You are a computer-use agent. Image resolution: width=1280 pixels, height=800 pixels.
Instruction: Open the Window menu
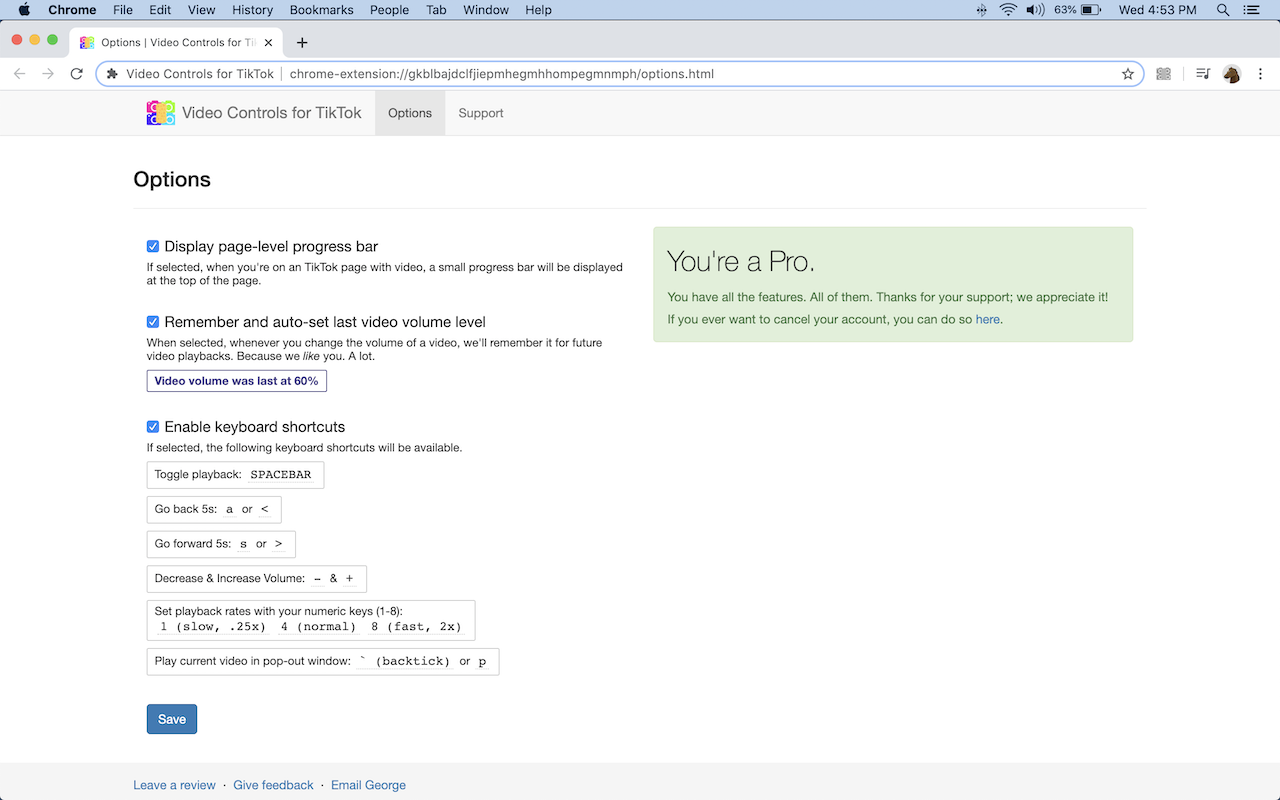click(484, 10)
